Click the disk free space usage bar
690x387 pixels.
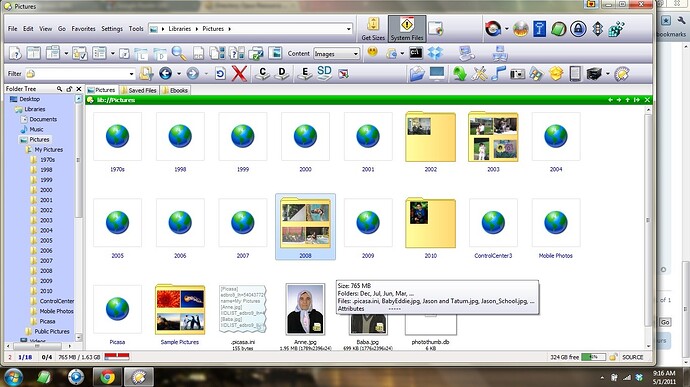point(594,357)
